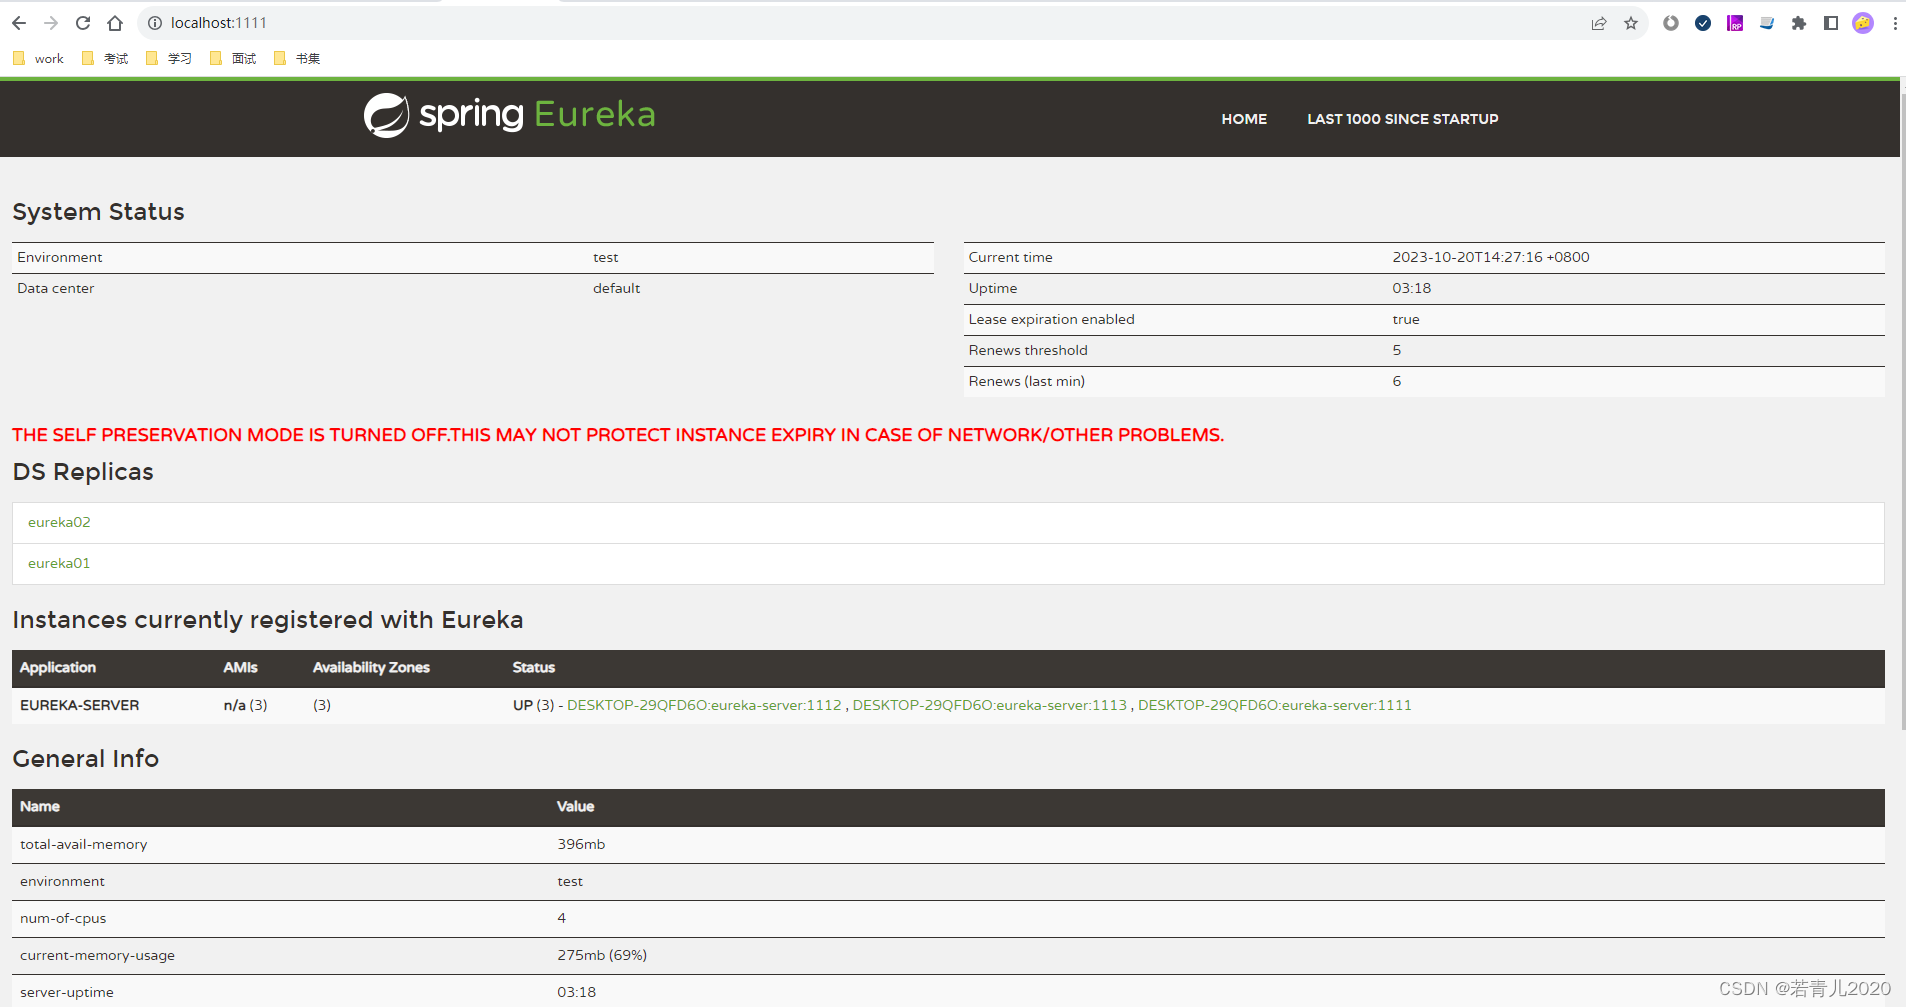Open the eureka02 replica link
Screen dimensions: 1906x1007
click(59, 522)
